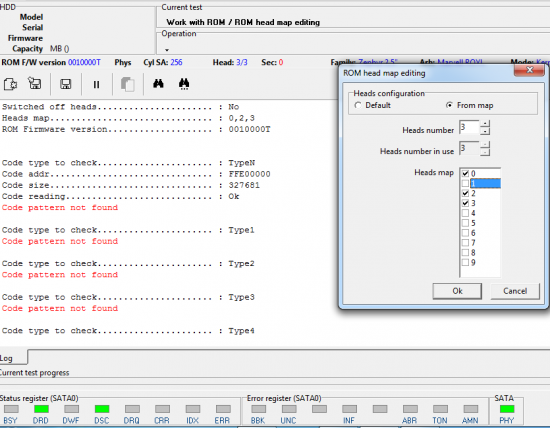Increase Heads number with up arrow
The image size is (550, 428).
point(485,123)
